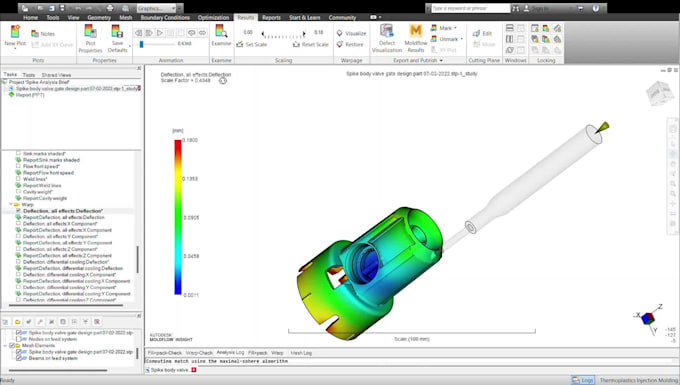Click the Visualize warpage button
The height and width of the screenshot is (385, 680).
pyautogui.click(x=351, y=33)
